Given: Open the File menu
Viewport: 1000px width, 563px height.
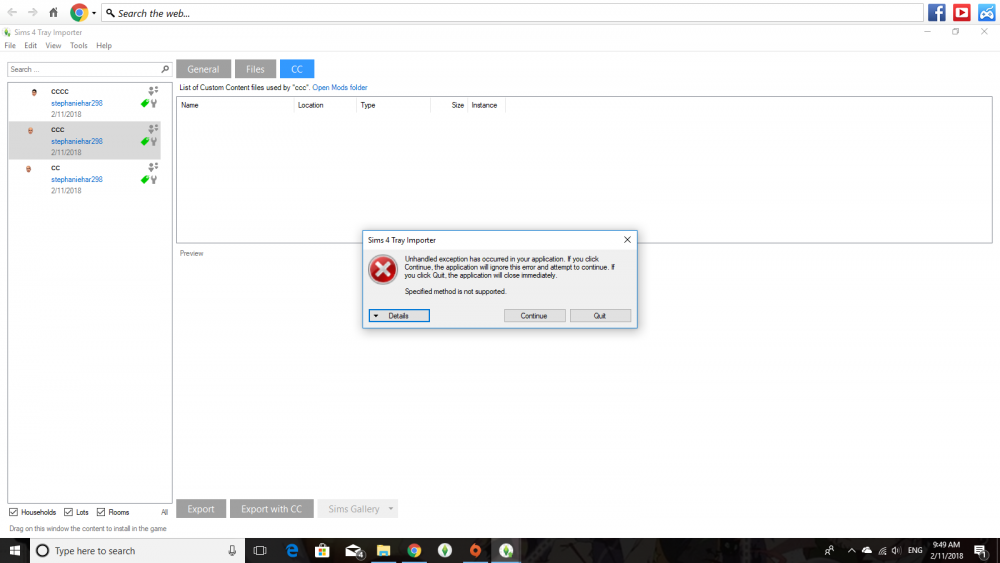Looking at the screenshot, I should [10, 45].
